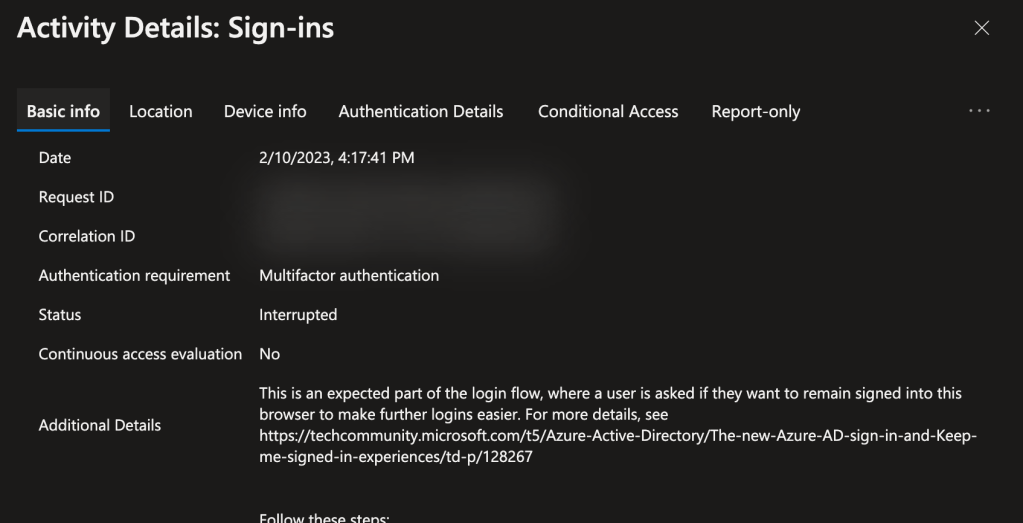Screen dimensions: 1023x523
Task: Open the Device info tab
Action: tap(265, 111)
